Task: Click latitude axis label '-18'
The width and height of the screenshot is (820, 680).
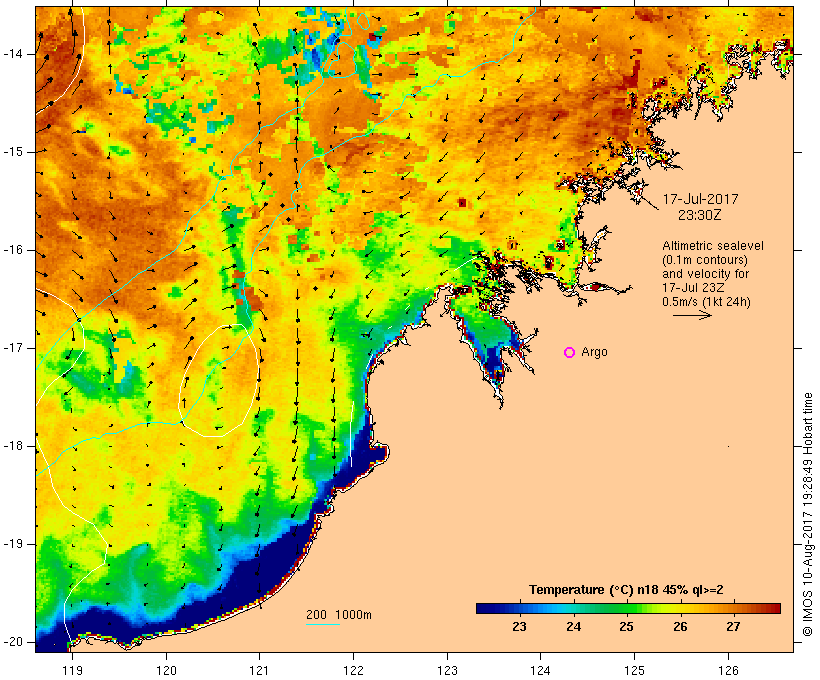Action: [12, 446]
